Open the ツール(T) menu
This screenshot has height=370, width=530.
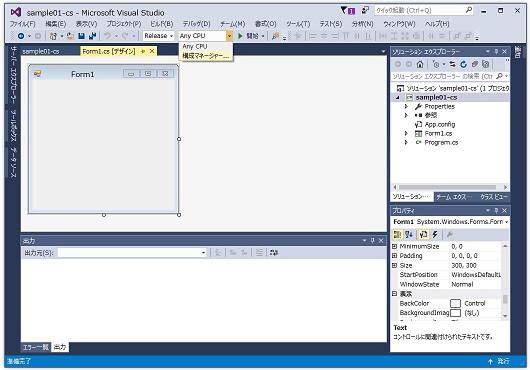coord(298,24)
